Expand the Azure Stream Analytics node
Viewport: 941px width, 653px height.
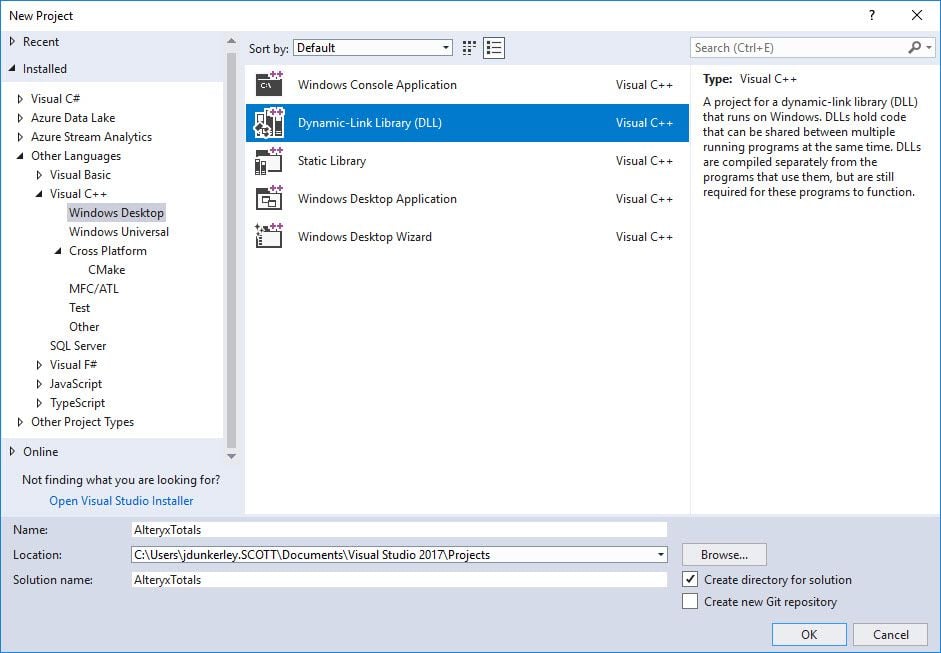click(x=20, y=137)
